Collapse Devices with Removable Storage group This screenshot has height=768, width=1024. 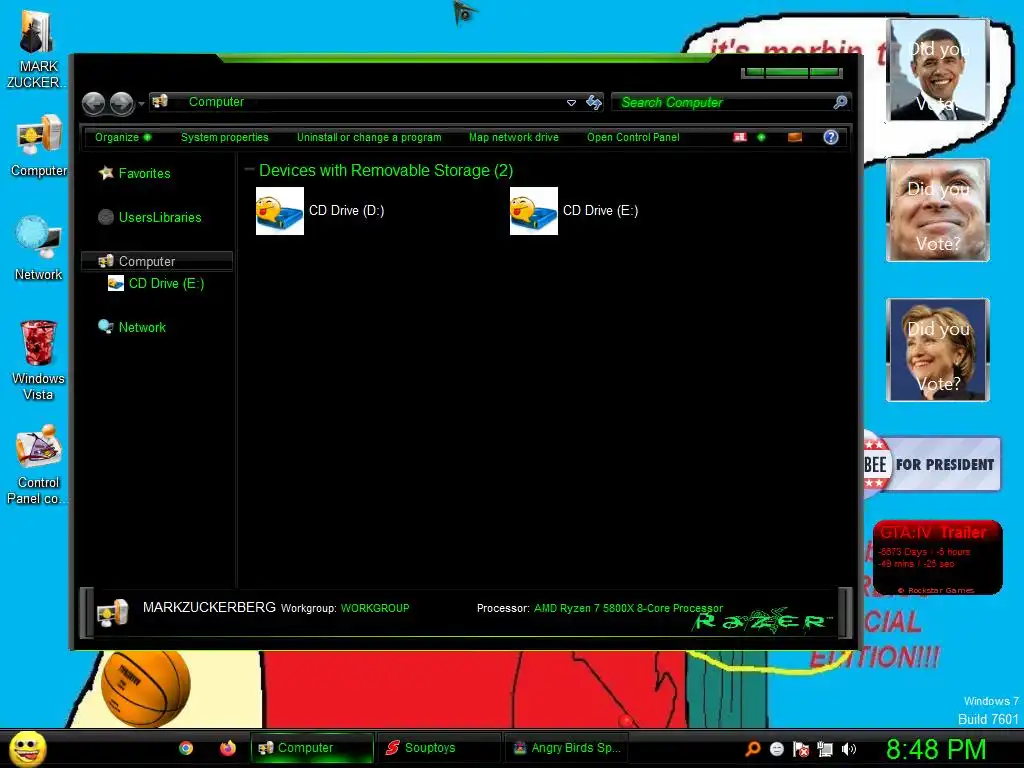coord(249,170)
